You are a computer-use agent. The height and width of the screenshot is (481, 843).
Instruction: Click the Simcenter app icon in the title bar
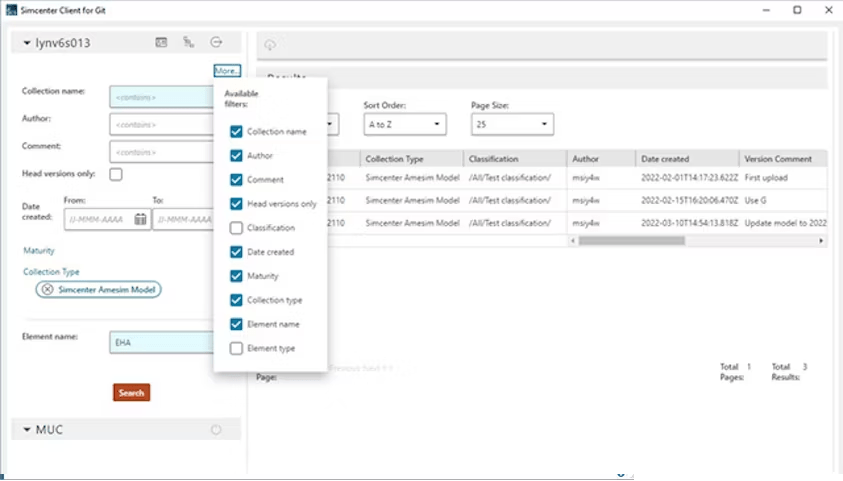click(x=10, y=9)
